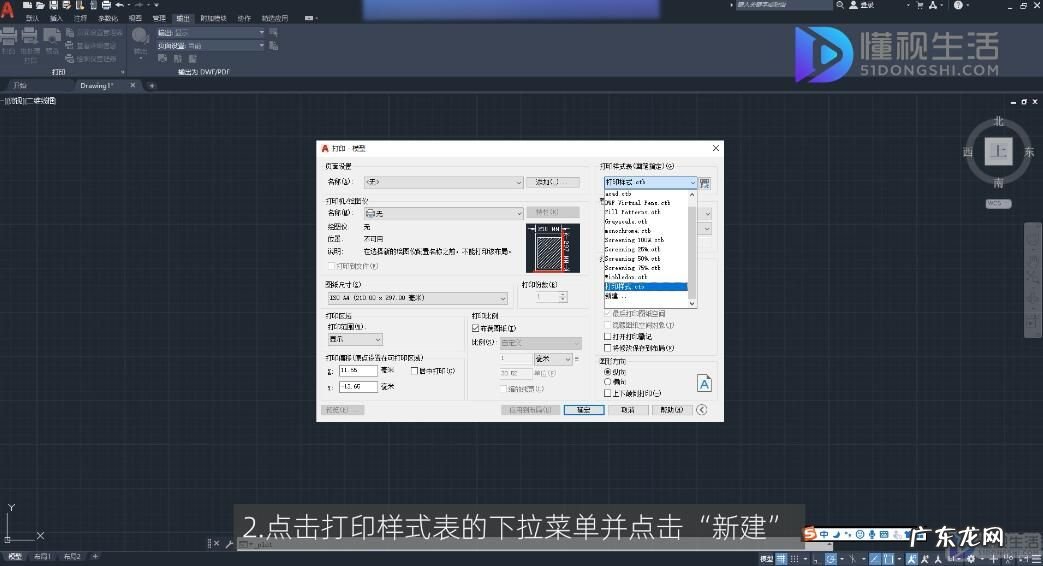Select "新建..." in the plot style list
The height and width of the screenshot is (566, 1043).
coord(617,296)
